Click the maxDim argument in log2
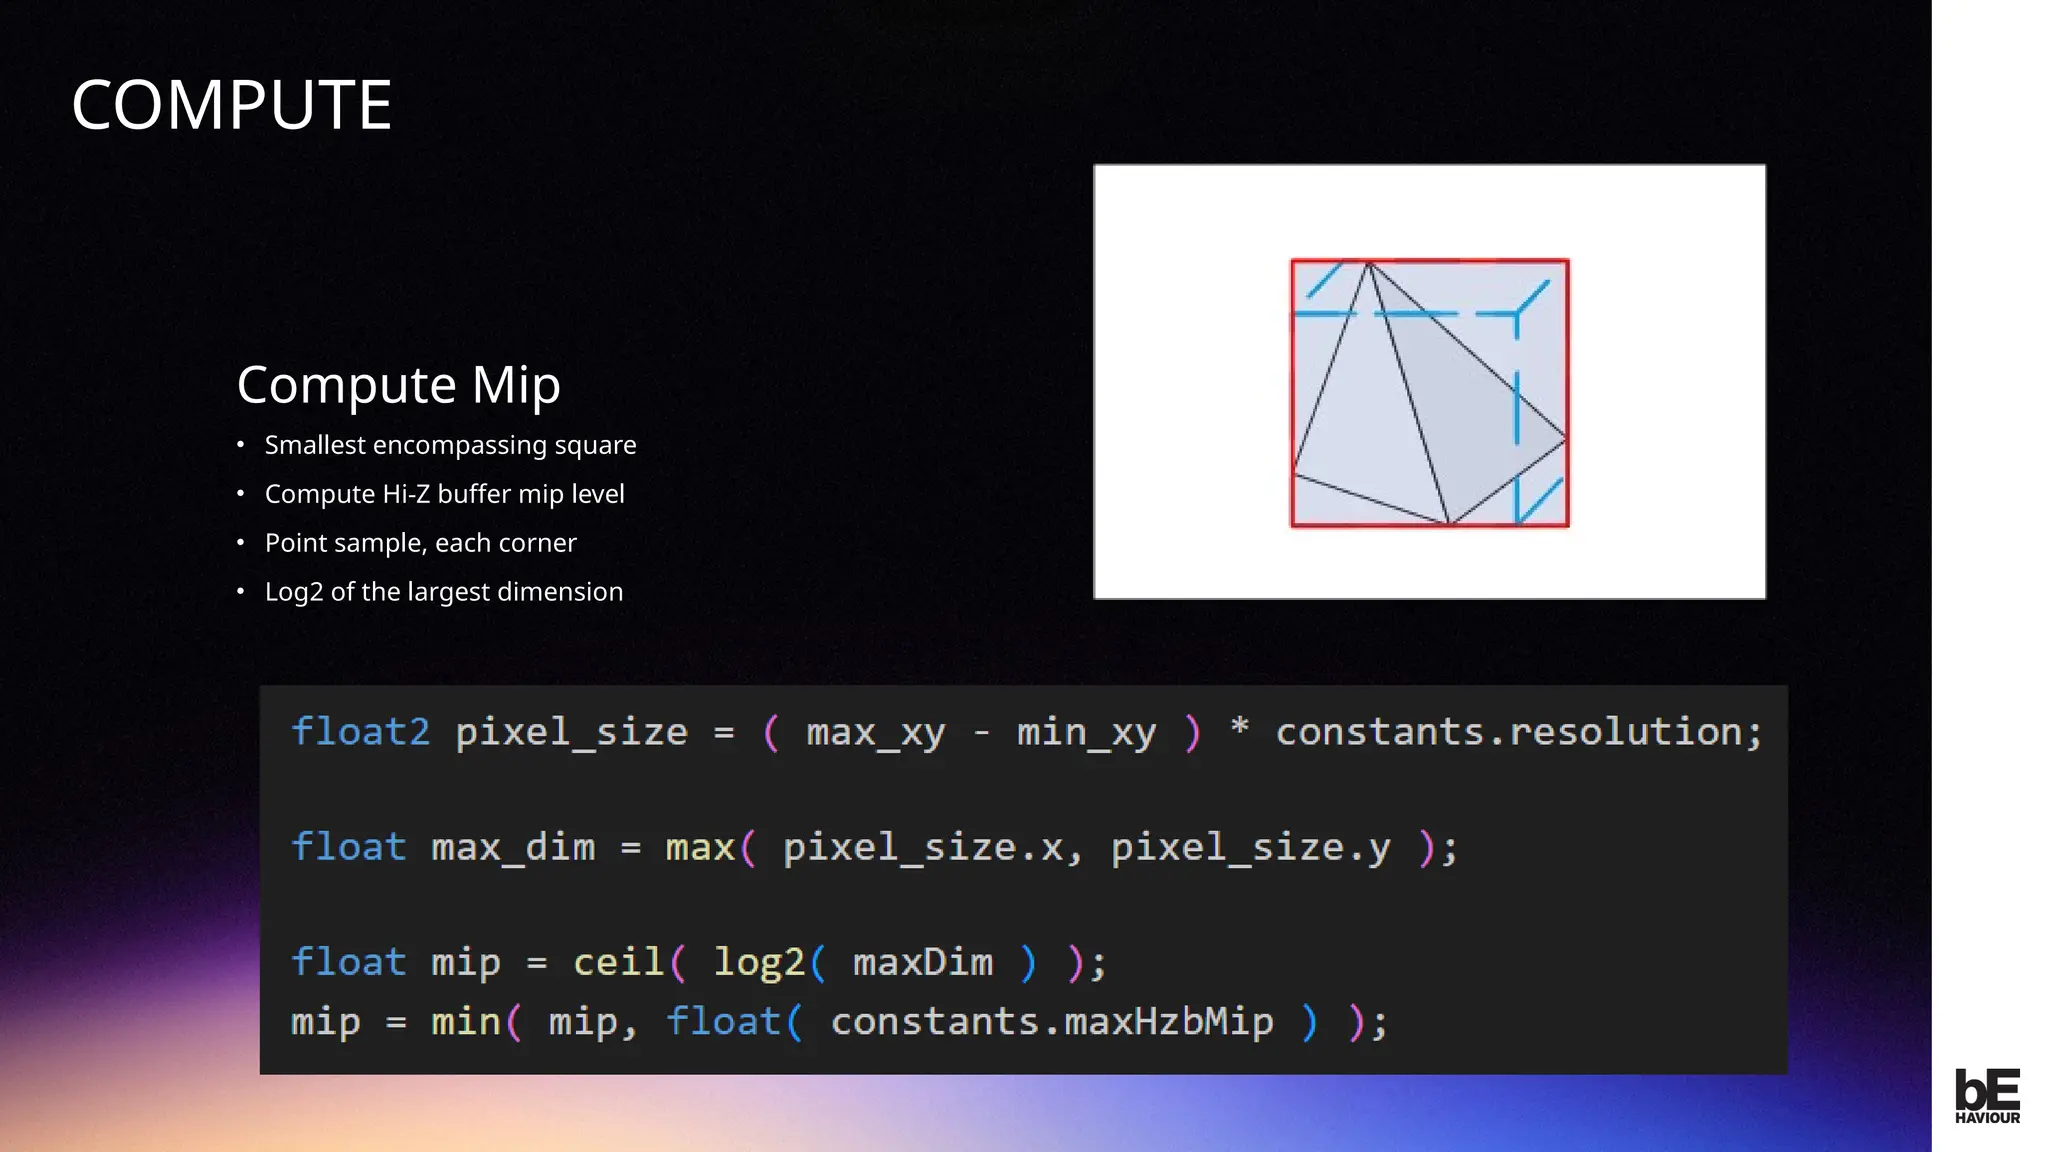The width and height of the screenshot is (2048, 1152). coord(922,963)
